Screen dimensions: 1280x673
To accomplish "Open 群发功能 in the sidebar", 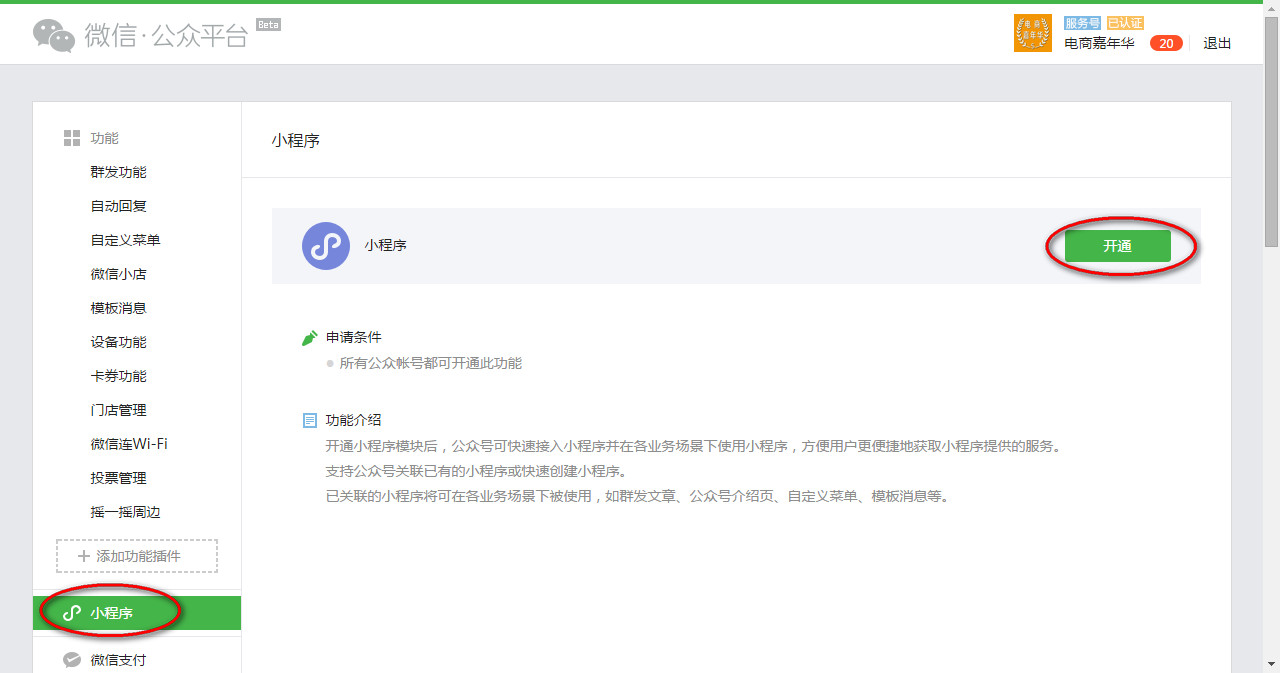I will pos(118,172).
